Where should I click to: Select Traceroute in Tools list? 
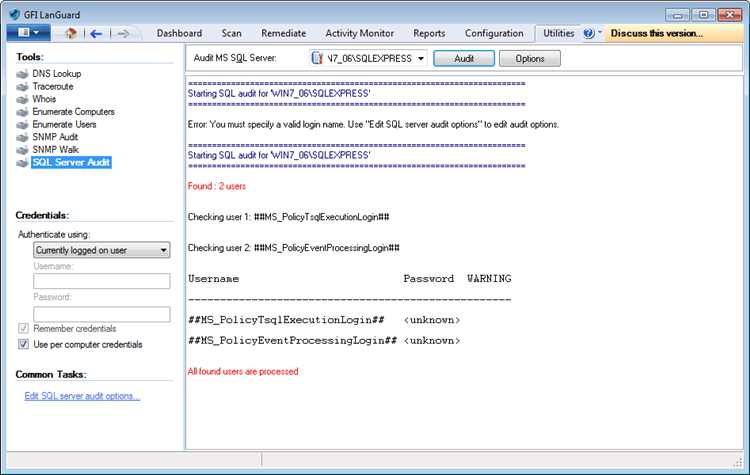point(53,86)
